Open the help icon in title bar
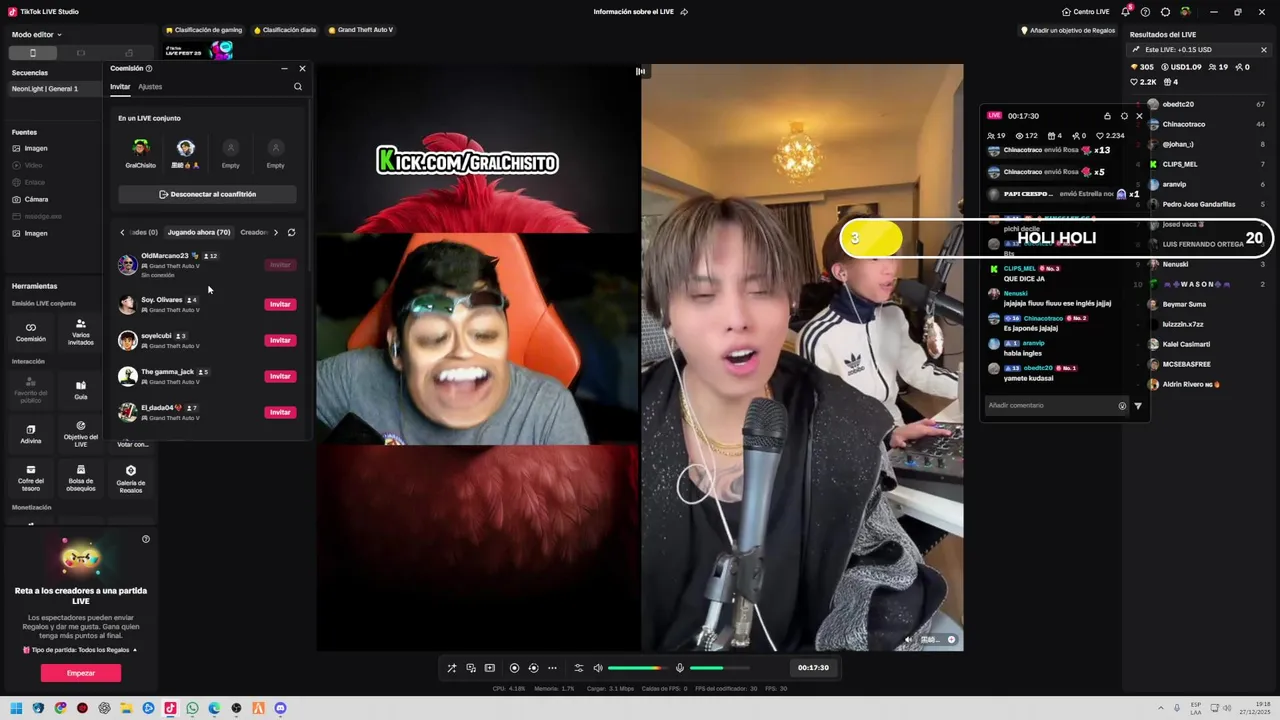1280x720 pixels. (1145, 12)
